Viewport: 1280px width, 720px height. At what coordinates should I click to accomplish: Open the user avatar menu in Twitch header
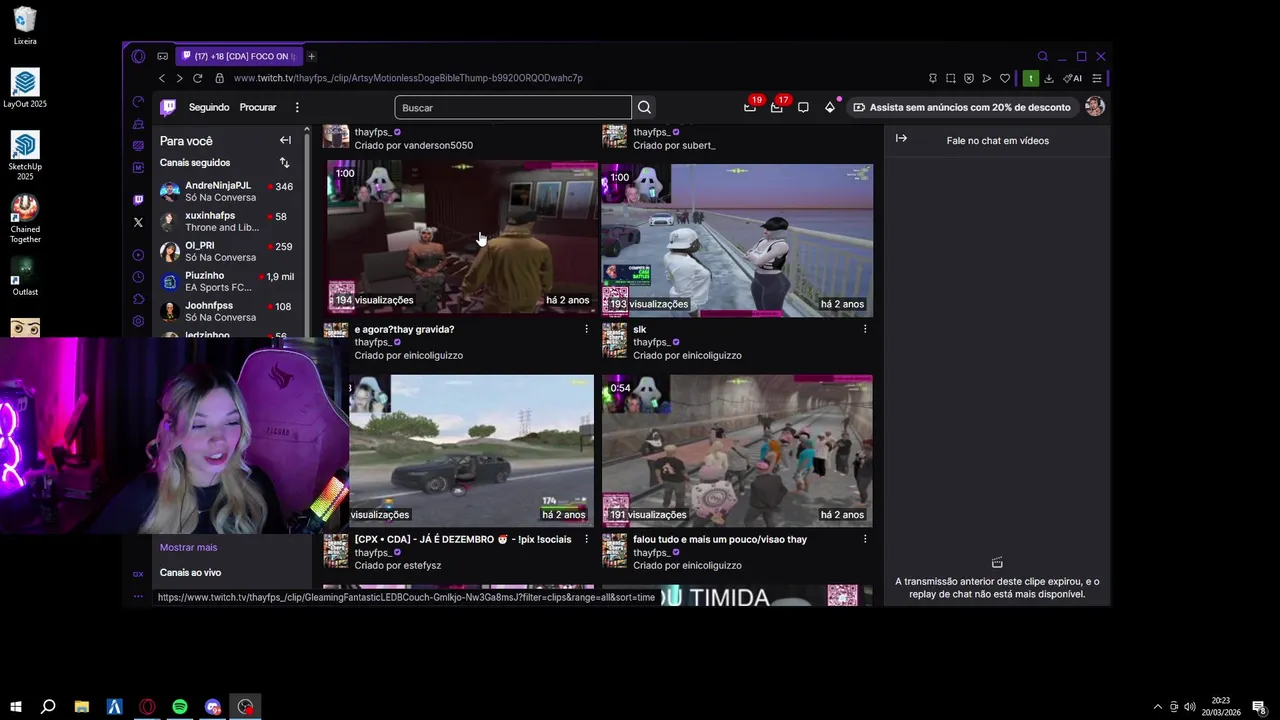coord(1095,107)
